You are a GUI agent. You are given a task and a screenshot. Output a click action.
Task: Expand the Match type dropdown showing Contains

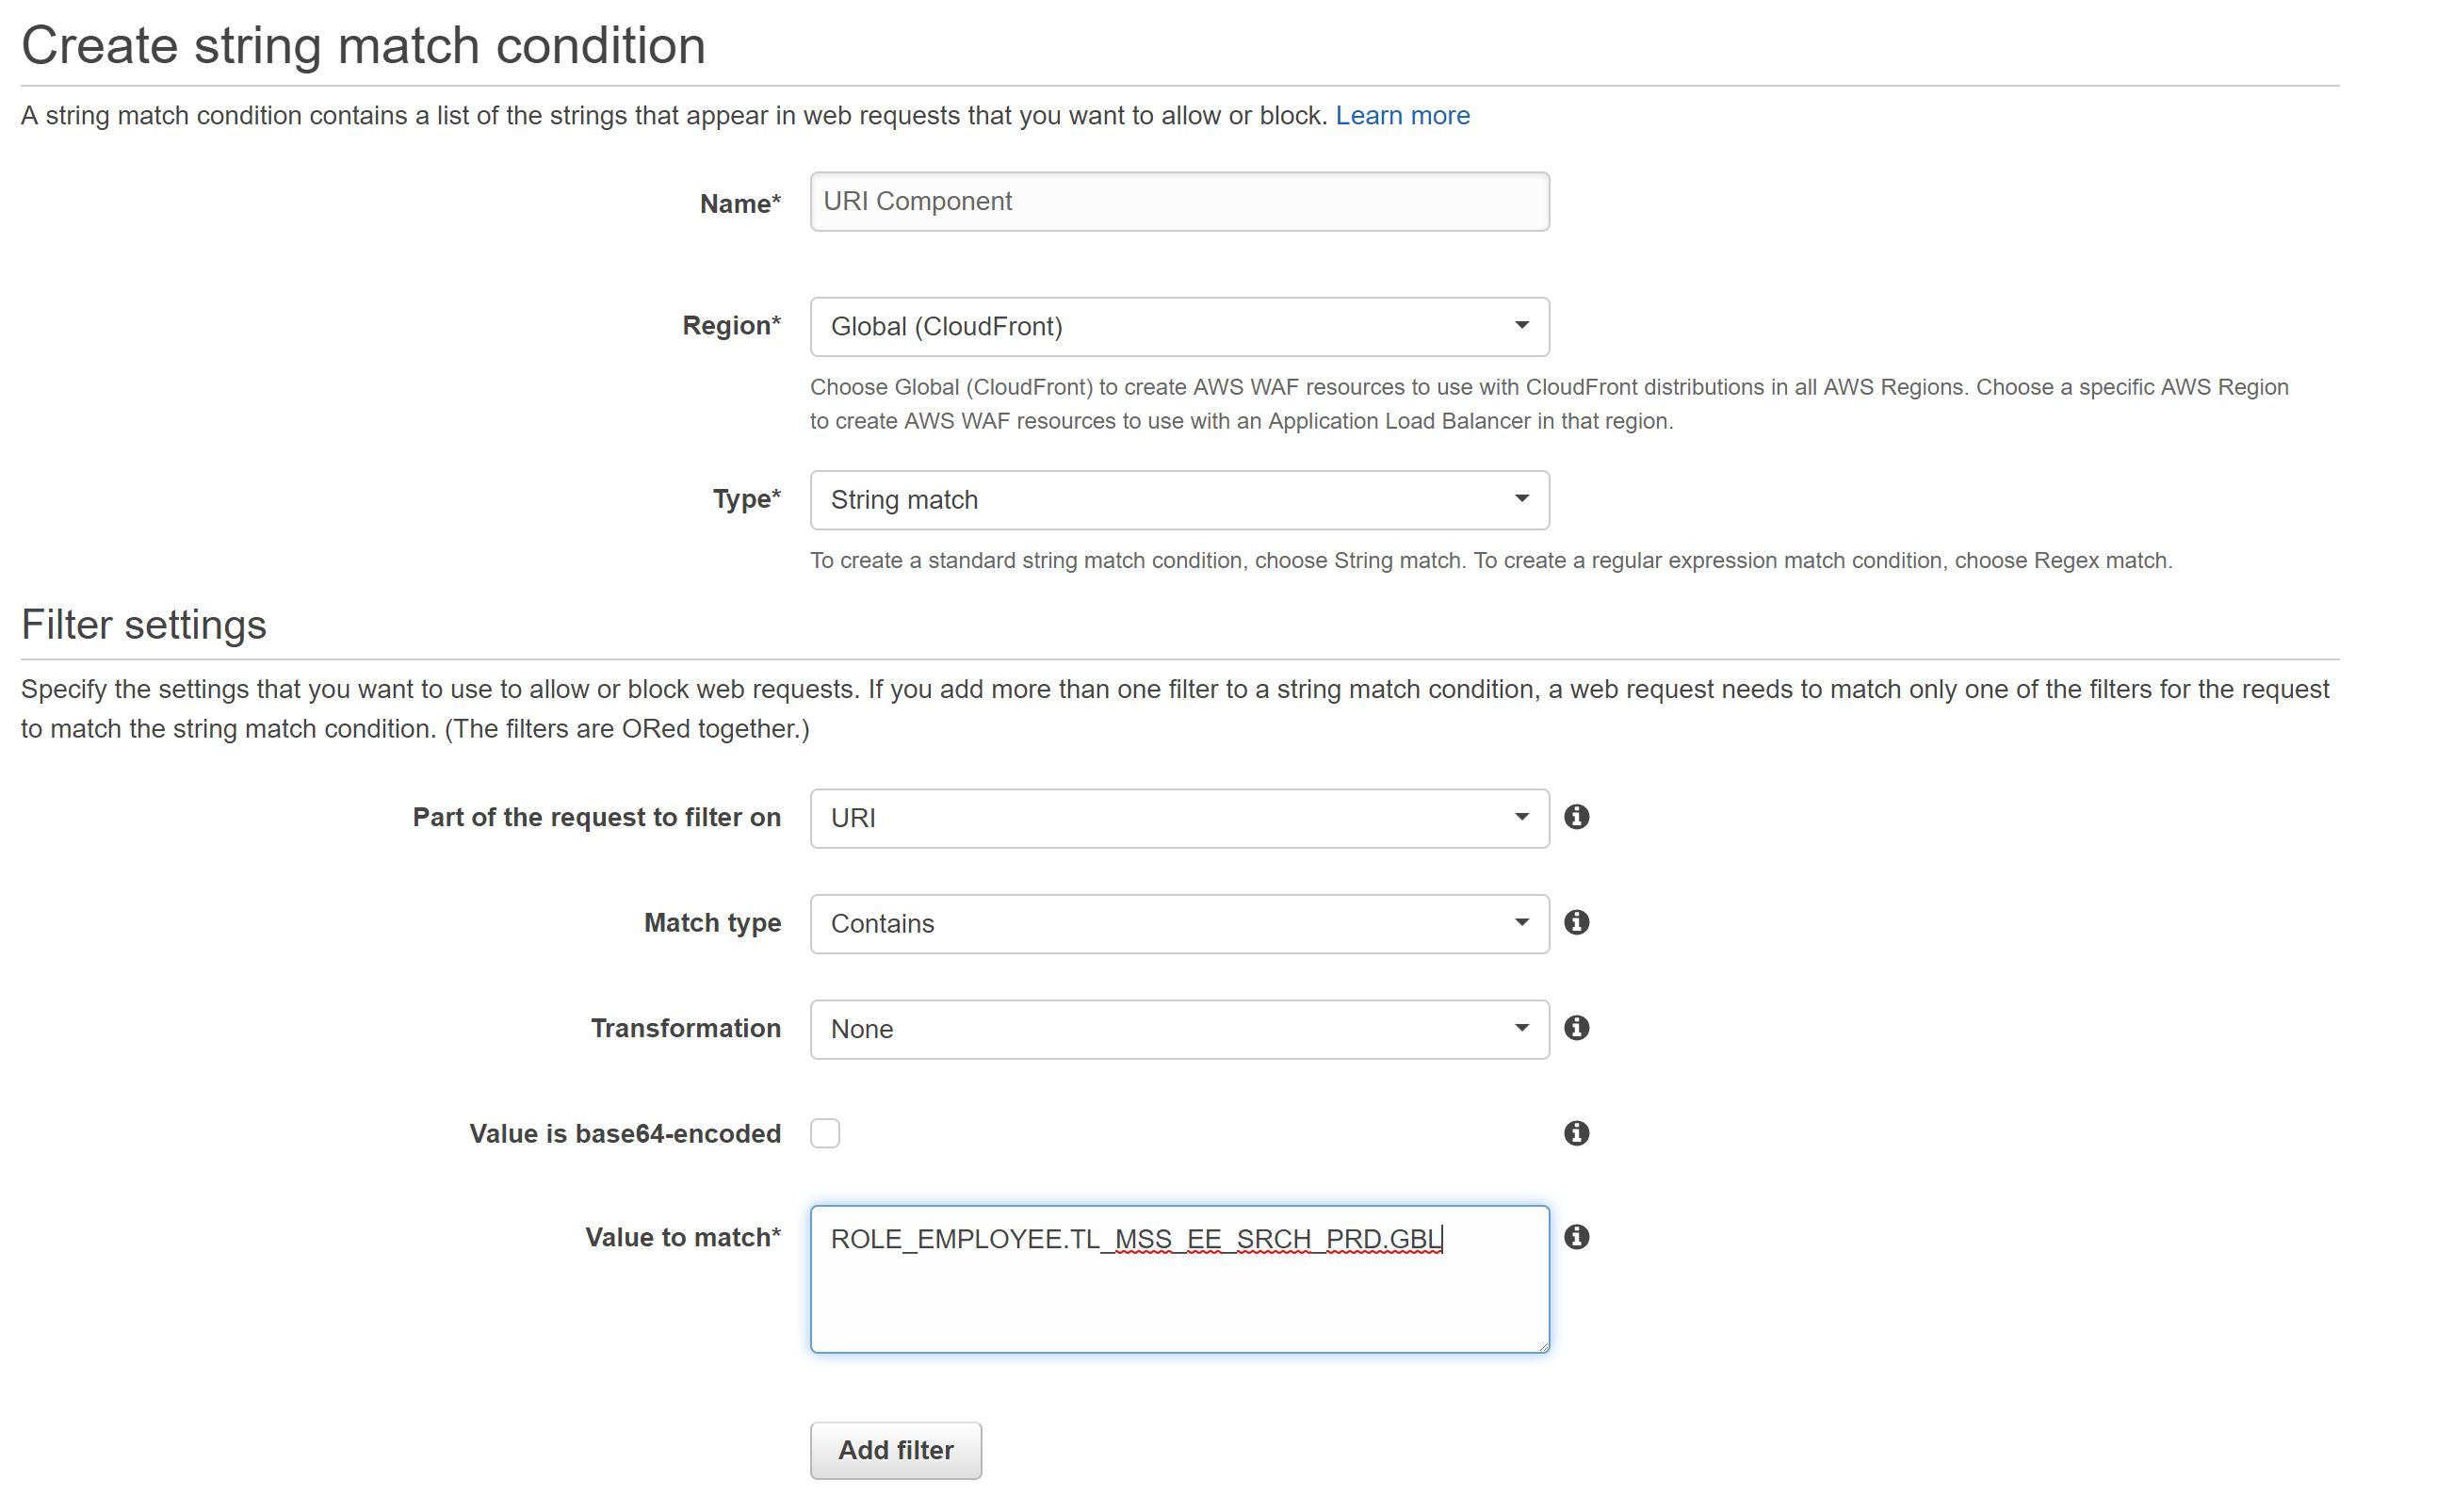[1179, 924]
